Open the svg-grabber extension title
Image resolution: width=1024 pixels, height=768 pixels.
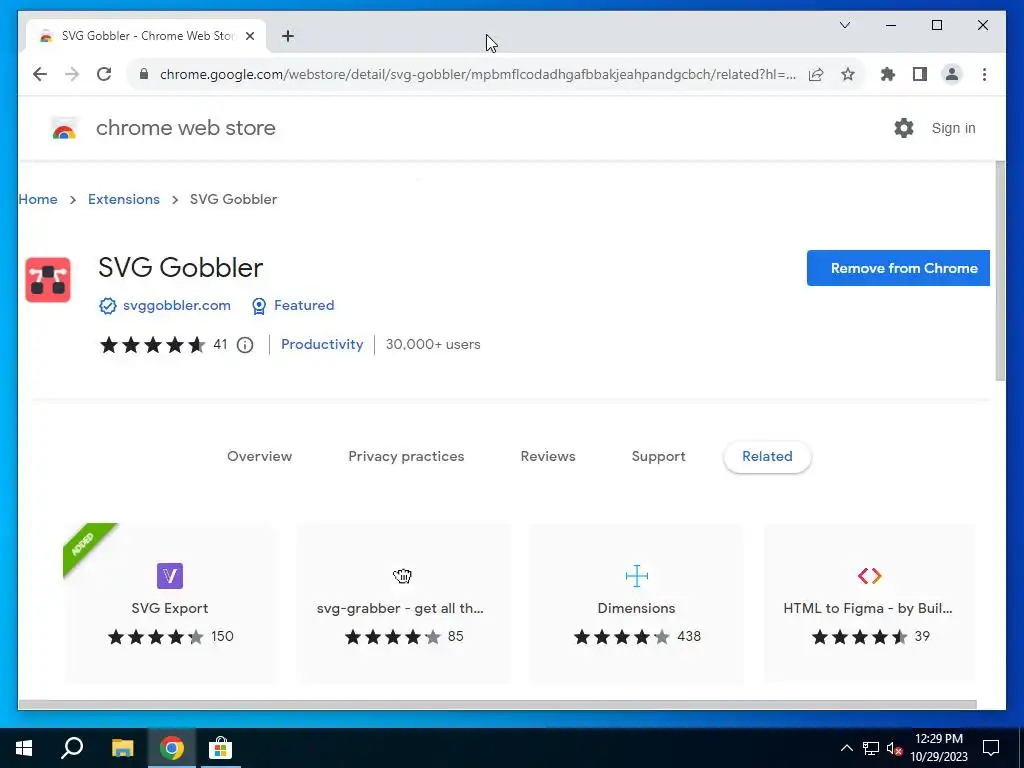tap(400, 608)
